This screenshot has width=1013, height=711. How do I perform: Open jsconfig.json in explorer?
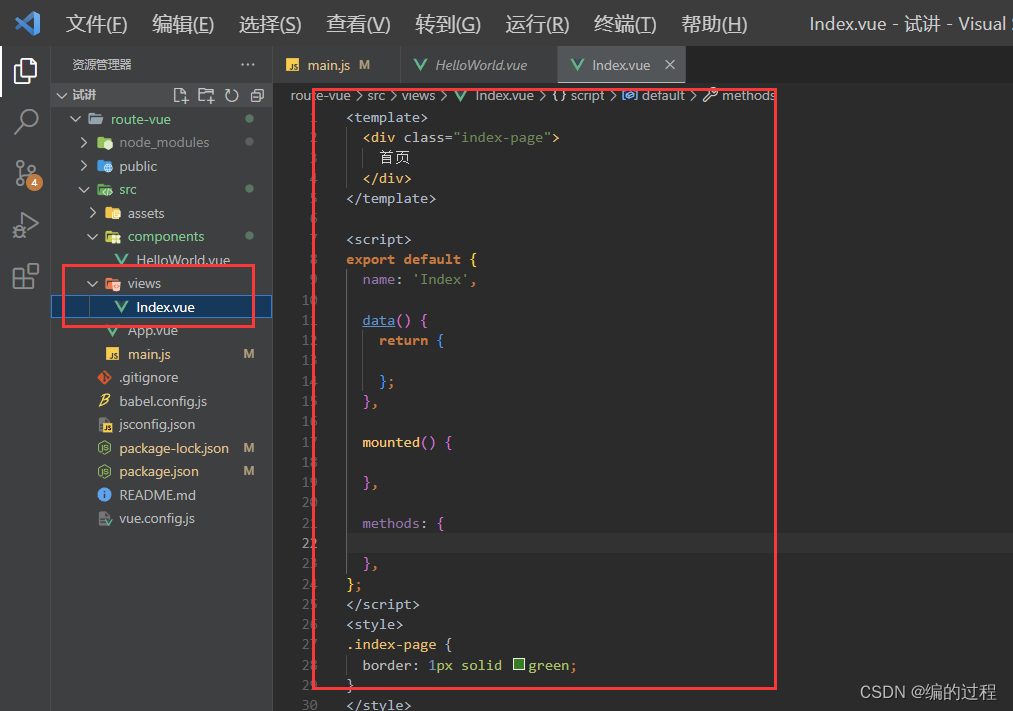point(162,424)
